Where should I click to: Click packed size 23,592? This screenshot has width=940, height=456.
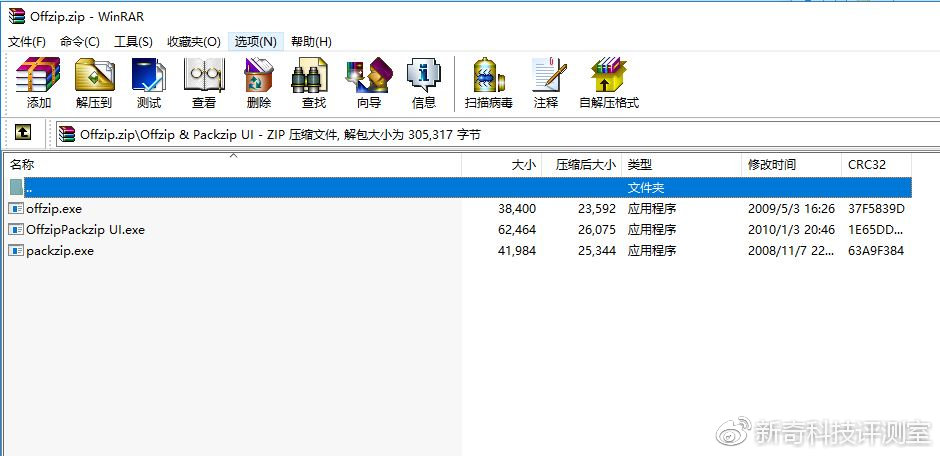pos(597,209)
